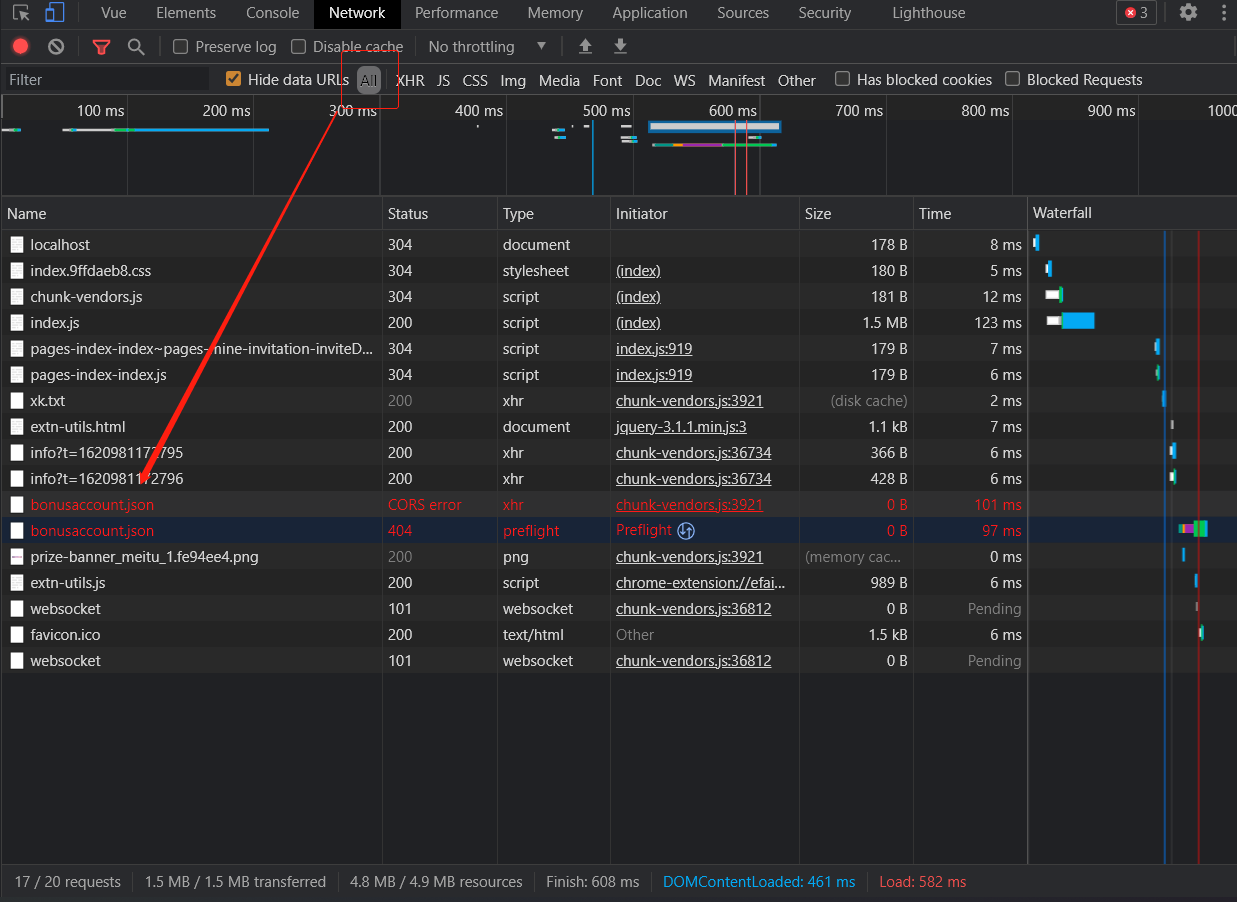Screen dimensions: 1237x902
Task: Filter requests by CSS type
Action: (x=475, y=80)
